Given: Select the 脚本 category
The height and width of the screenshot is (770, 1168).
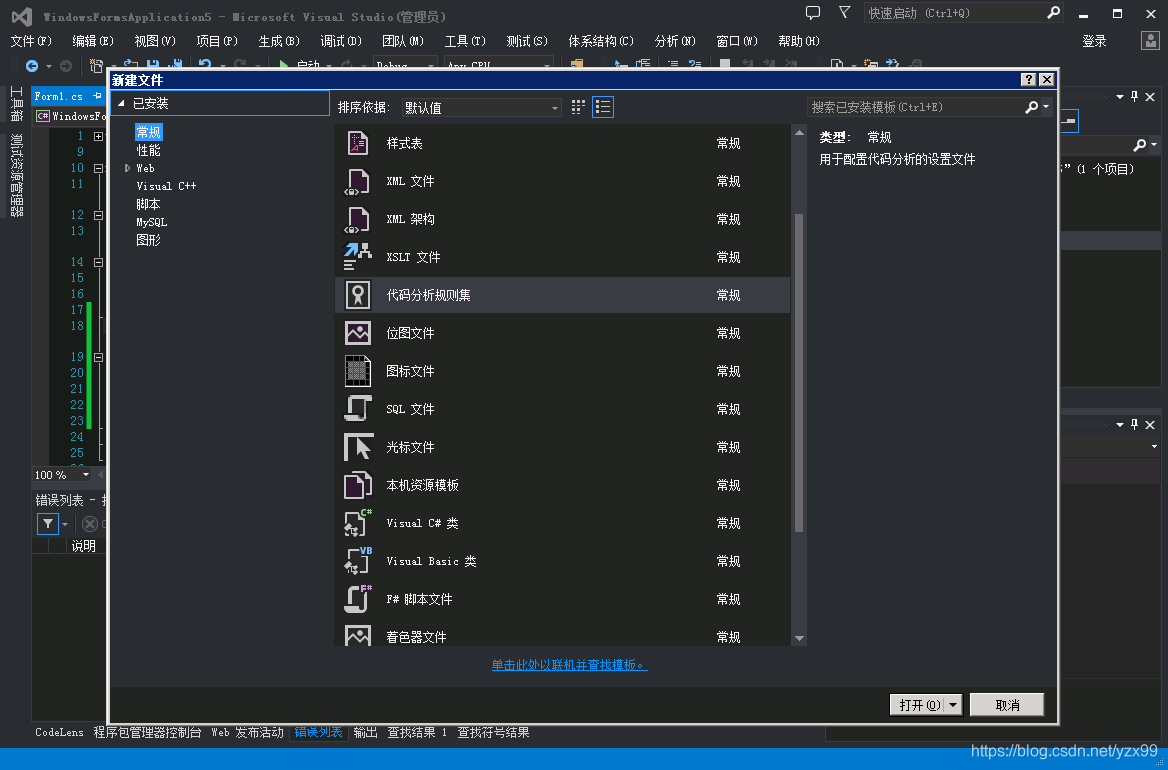Looking at the screenshot, I should [148, 204].
